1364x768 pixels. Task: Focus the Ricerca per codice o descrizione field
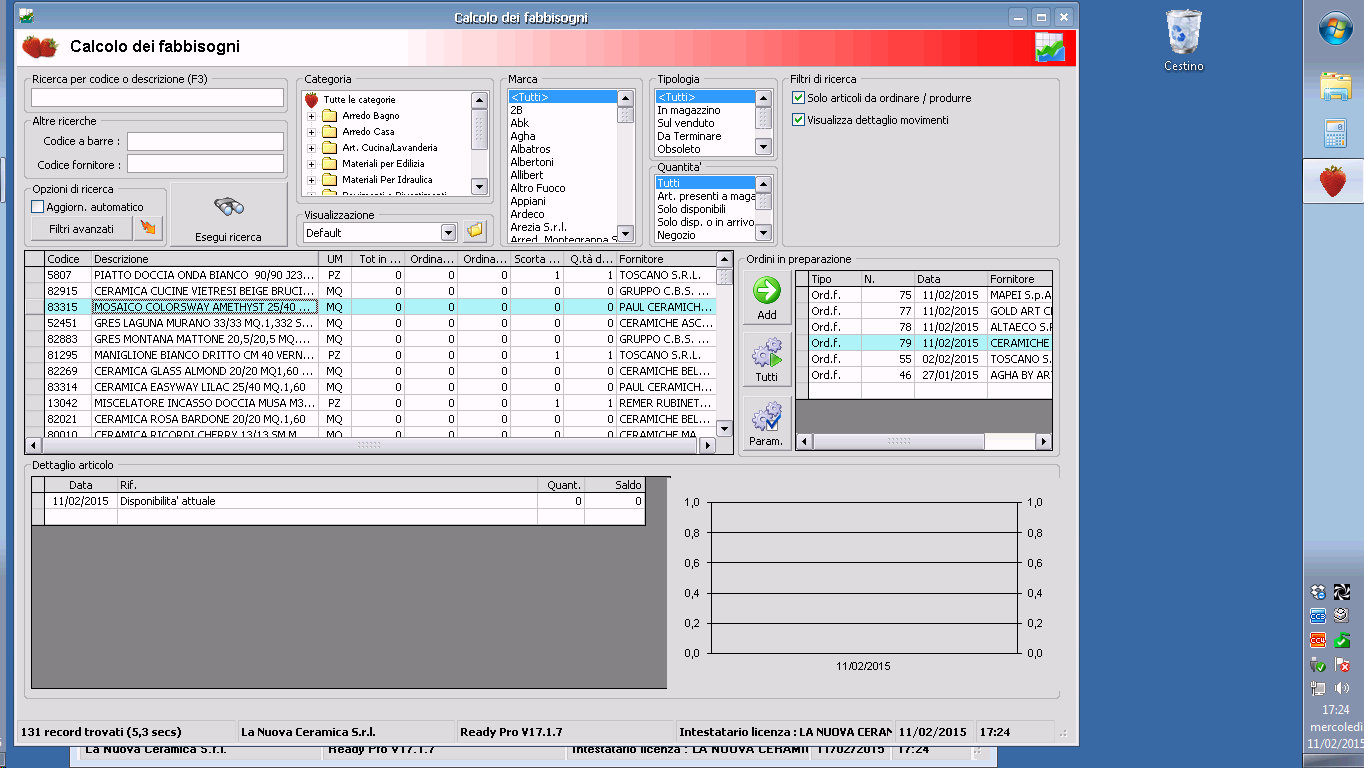(158, 97)
